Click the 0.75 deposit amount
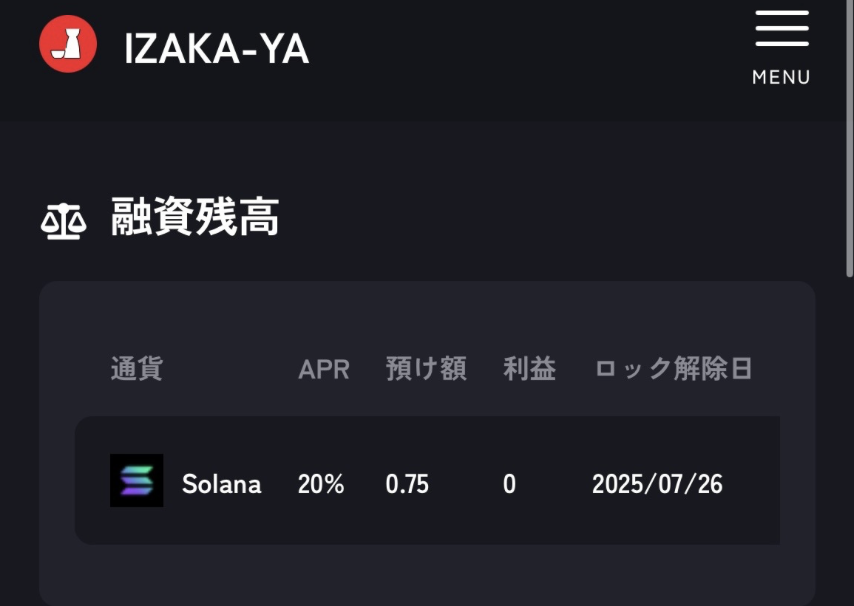The width and height of the screenshot is (854, 606). [407, 484]
